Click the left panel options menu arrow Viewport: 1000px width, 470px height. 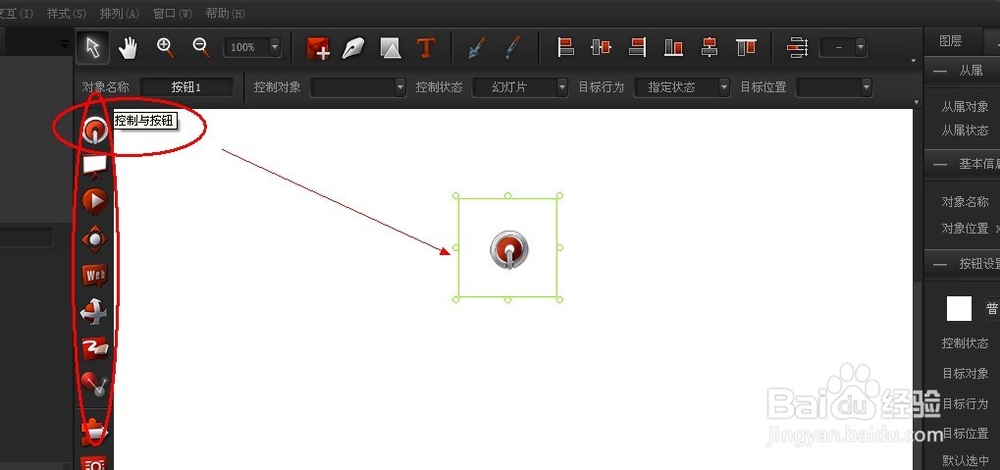tap(64, 44)
